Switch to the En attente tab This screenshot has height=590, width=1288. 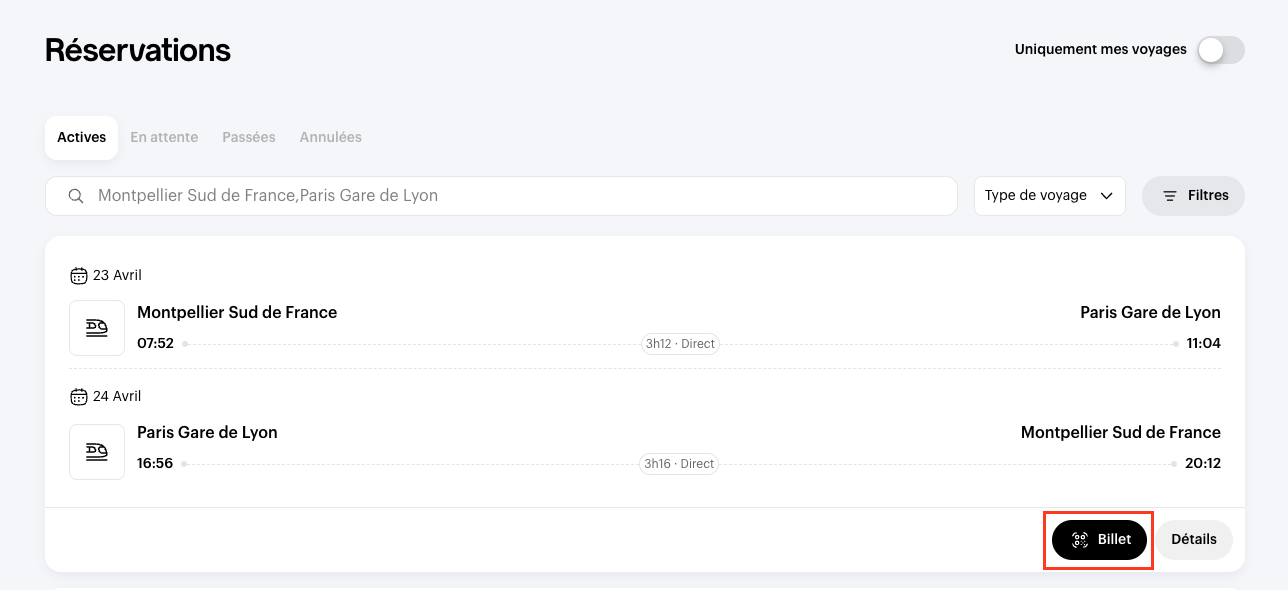pos(164,137)
